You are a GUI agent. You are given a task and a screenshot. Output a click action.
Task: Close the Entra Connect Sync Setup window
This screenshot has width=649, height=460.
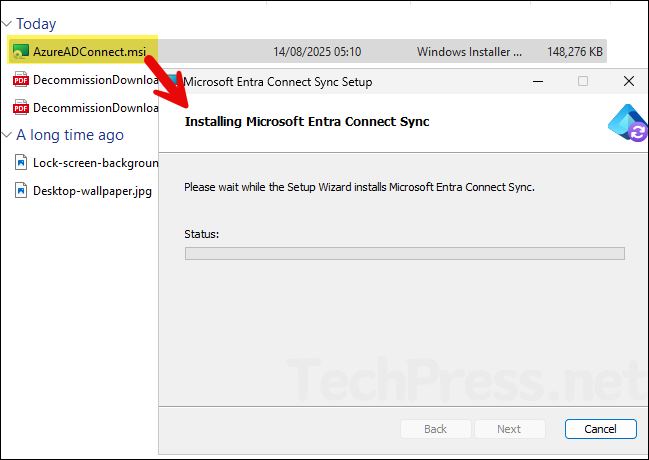[x=629, y=81]
